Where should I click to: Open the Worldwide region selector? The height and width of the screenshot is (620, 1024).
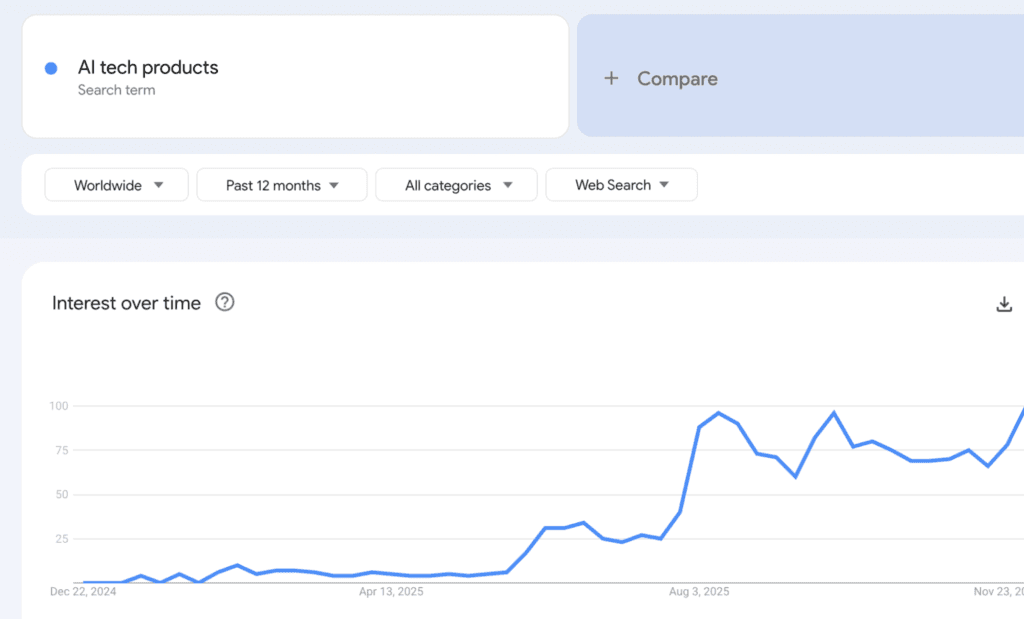pos(116,185)
